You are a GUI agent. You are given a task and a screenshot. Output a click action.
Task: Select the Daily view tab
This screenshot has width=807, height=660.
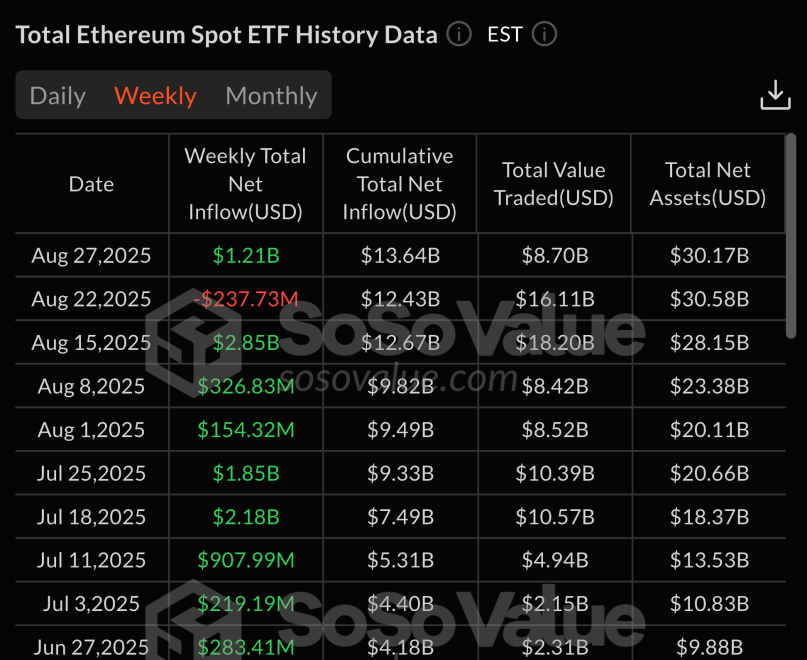tap(57, 95)
